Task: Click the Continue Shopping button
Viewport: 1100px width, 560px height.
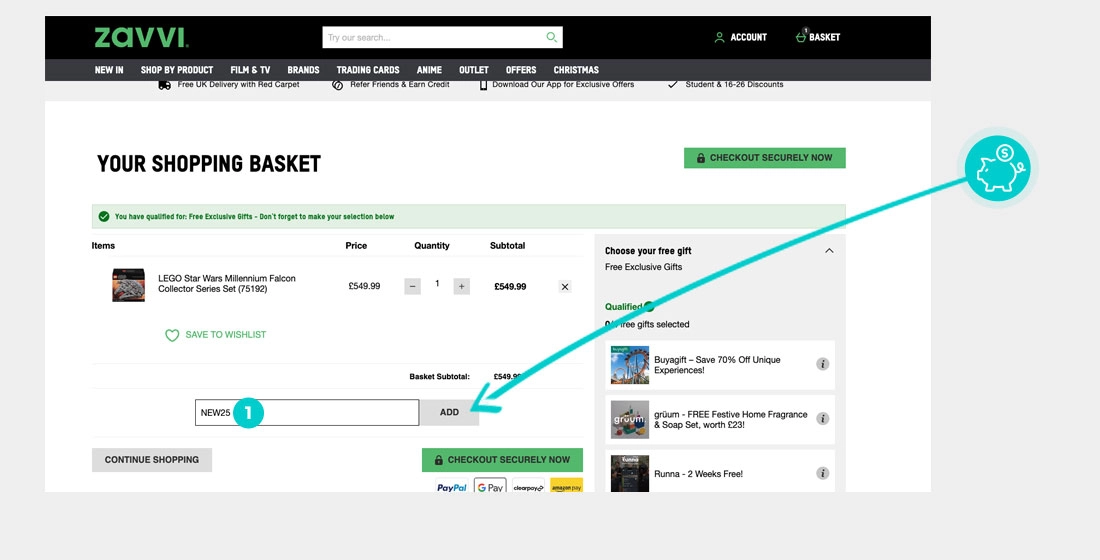Action: tap(152, 460)
